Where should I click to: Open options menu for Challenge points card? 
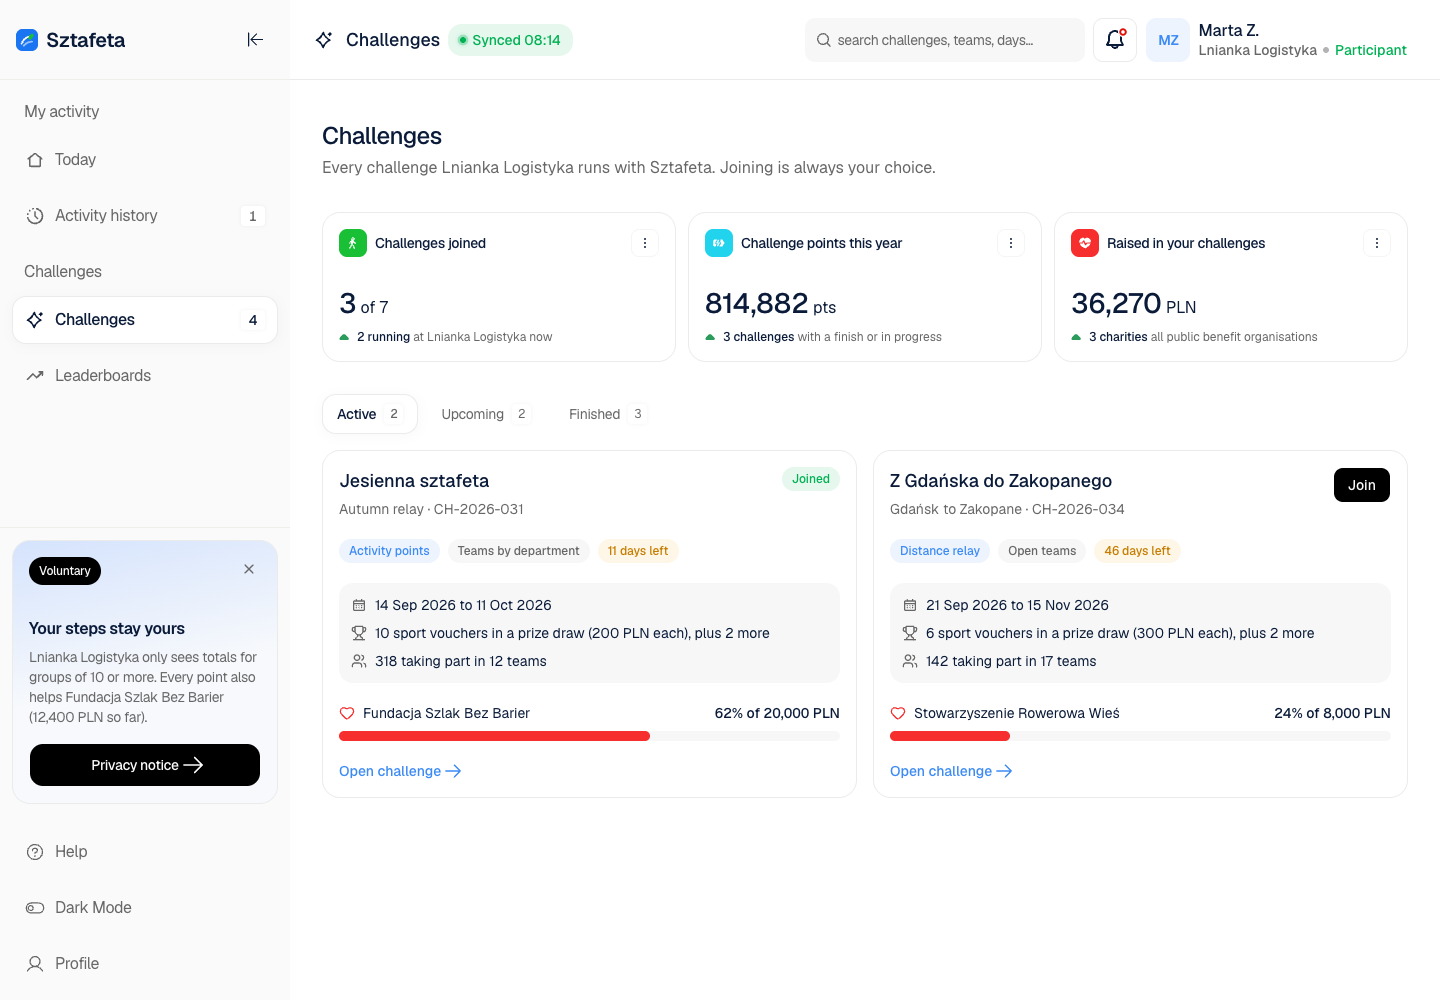pyautogui.click(x=1011, y=243)
